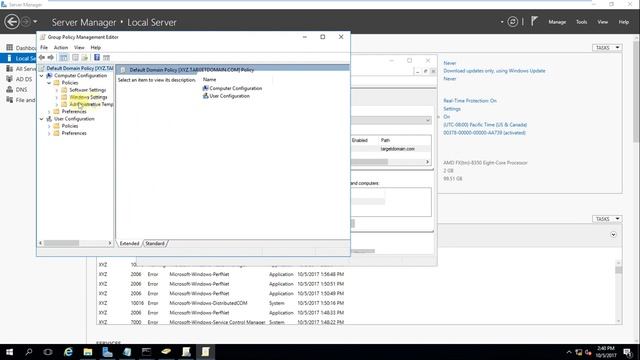Screen dimensions: 640x360
Task: Open Task View from the taskbar
Action: pyautogui.click(x=48, y=352)
